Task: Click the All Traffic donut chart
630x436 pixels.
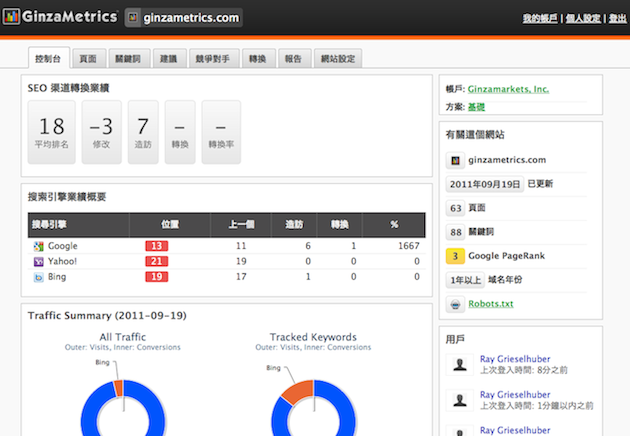Action: coord(123,408)
